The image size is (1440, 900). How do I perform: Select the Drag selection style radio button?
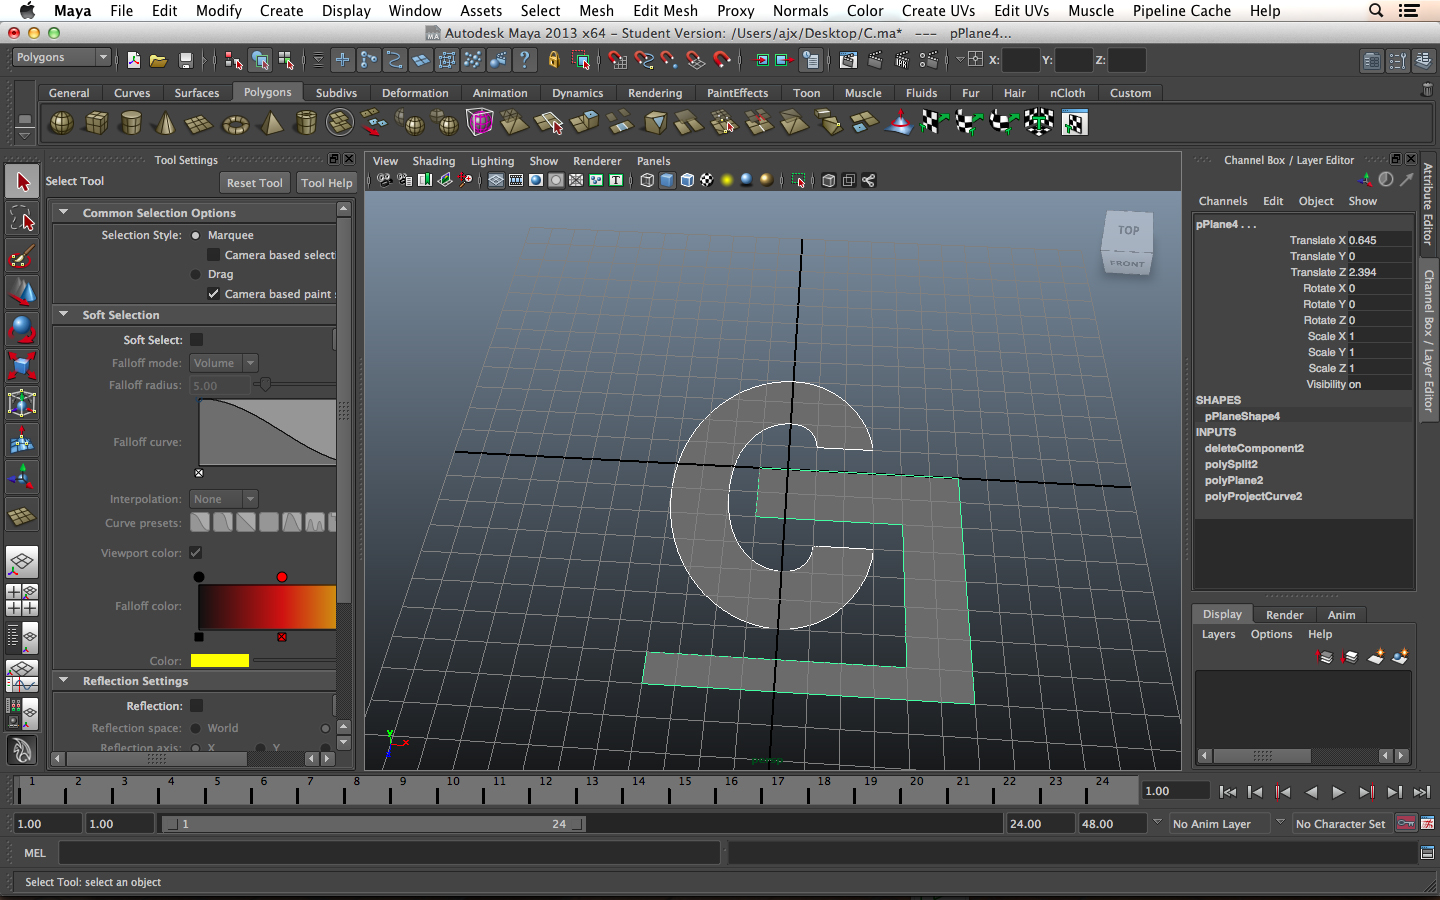point(196,274)
